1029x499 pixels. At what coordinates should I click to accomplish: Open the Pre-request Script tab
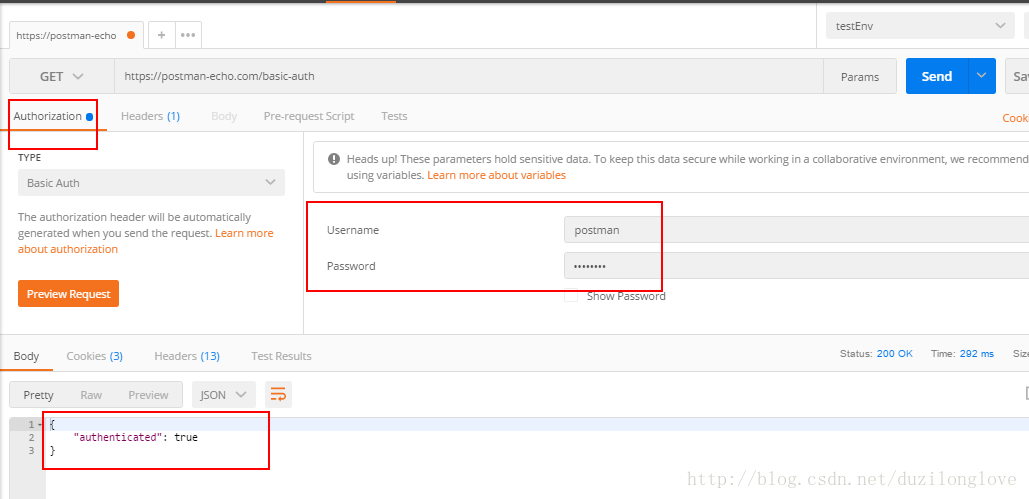[309, 116]
